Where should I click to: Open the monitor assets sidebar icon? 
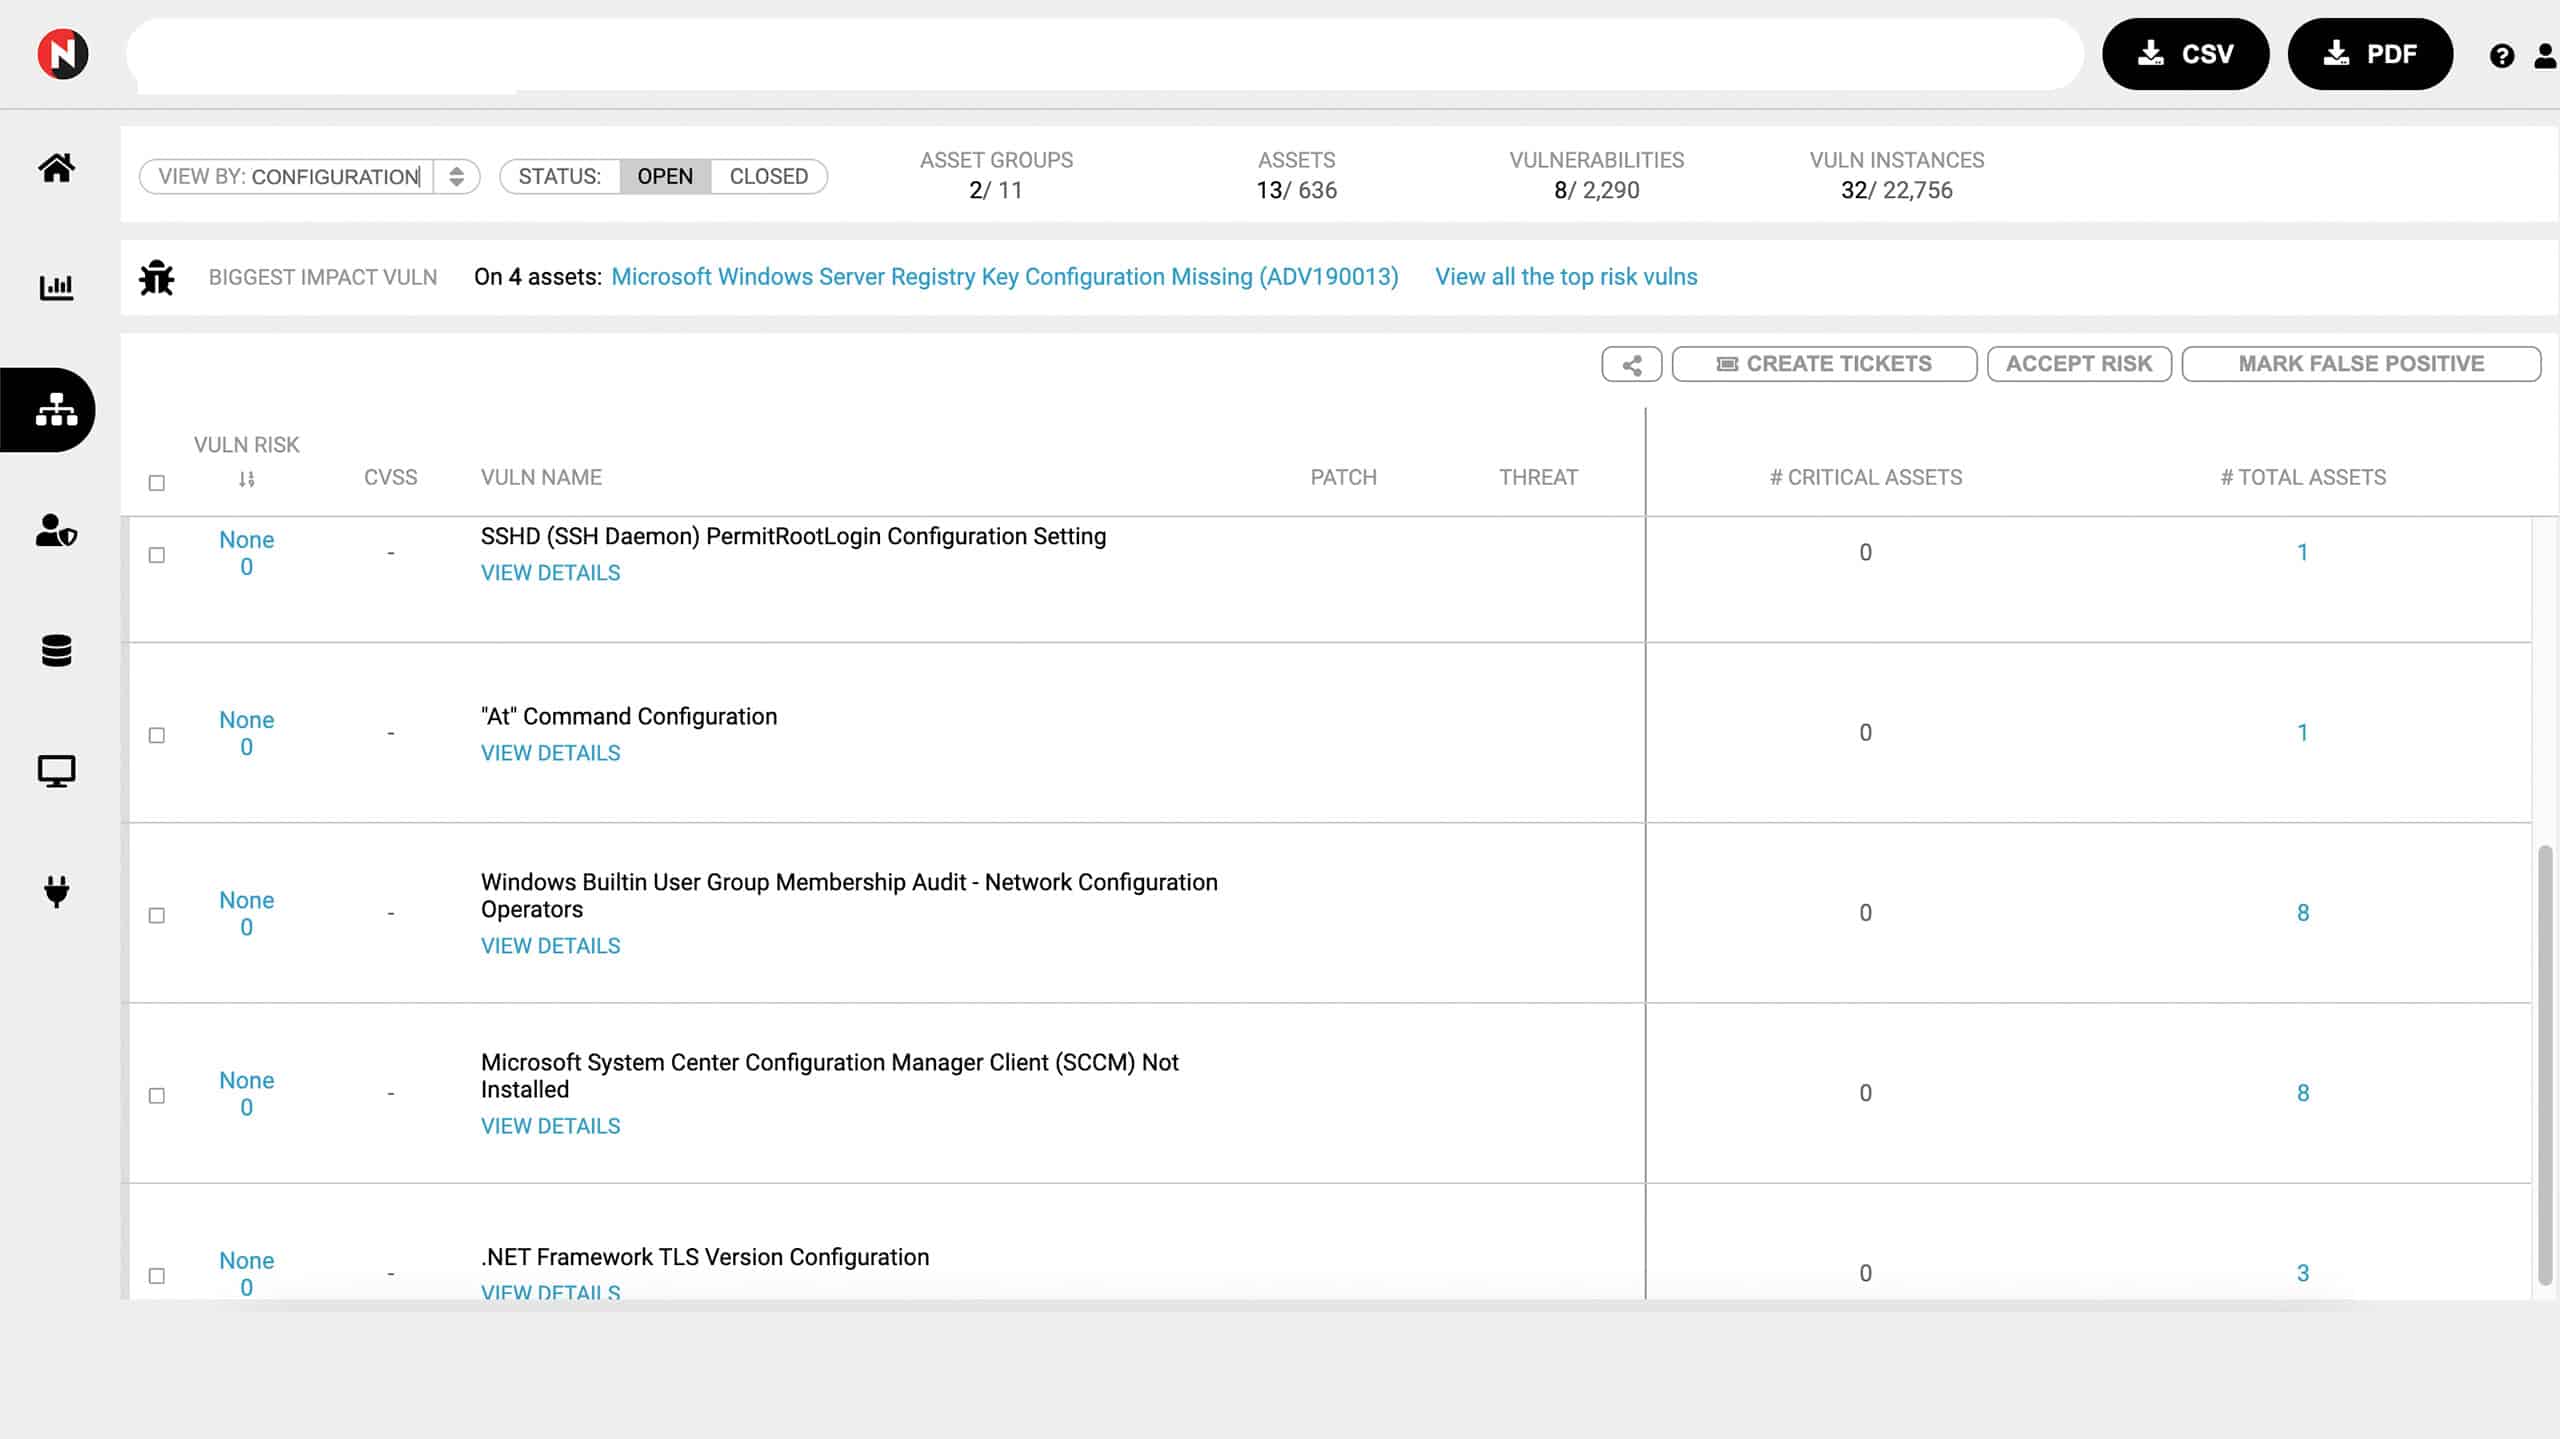pyautogui.click(x=57, y=771)
